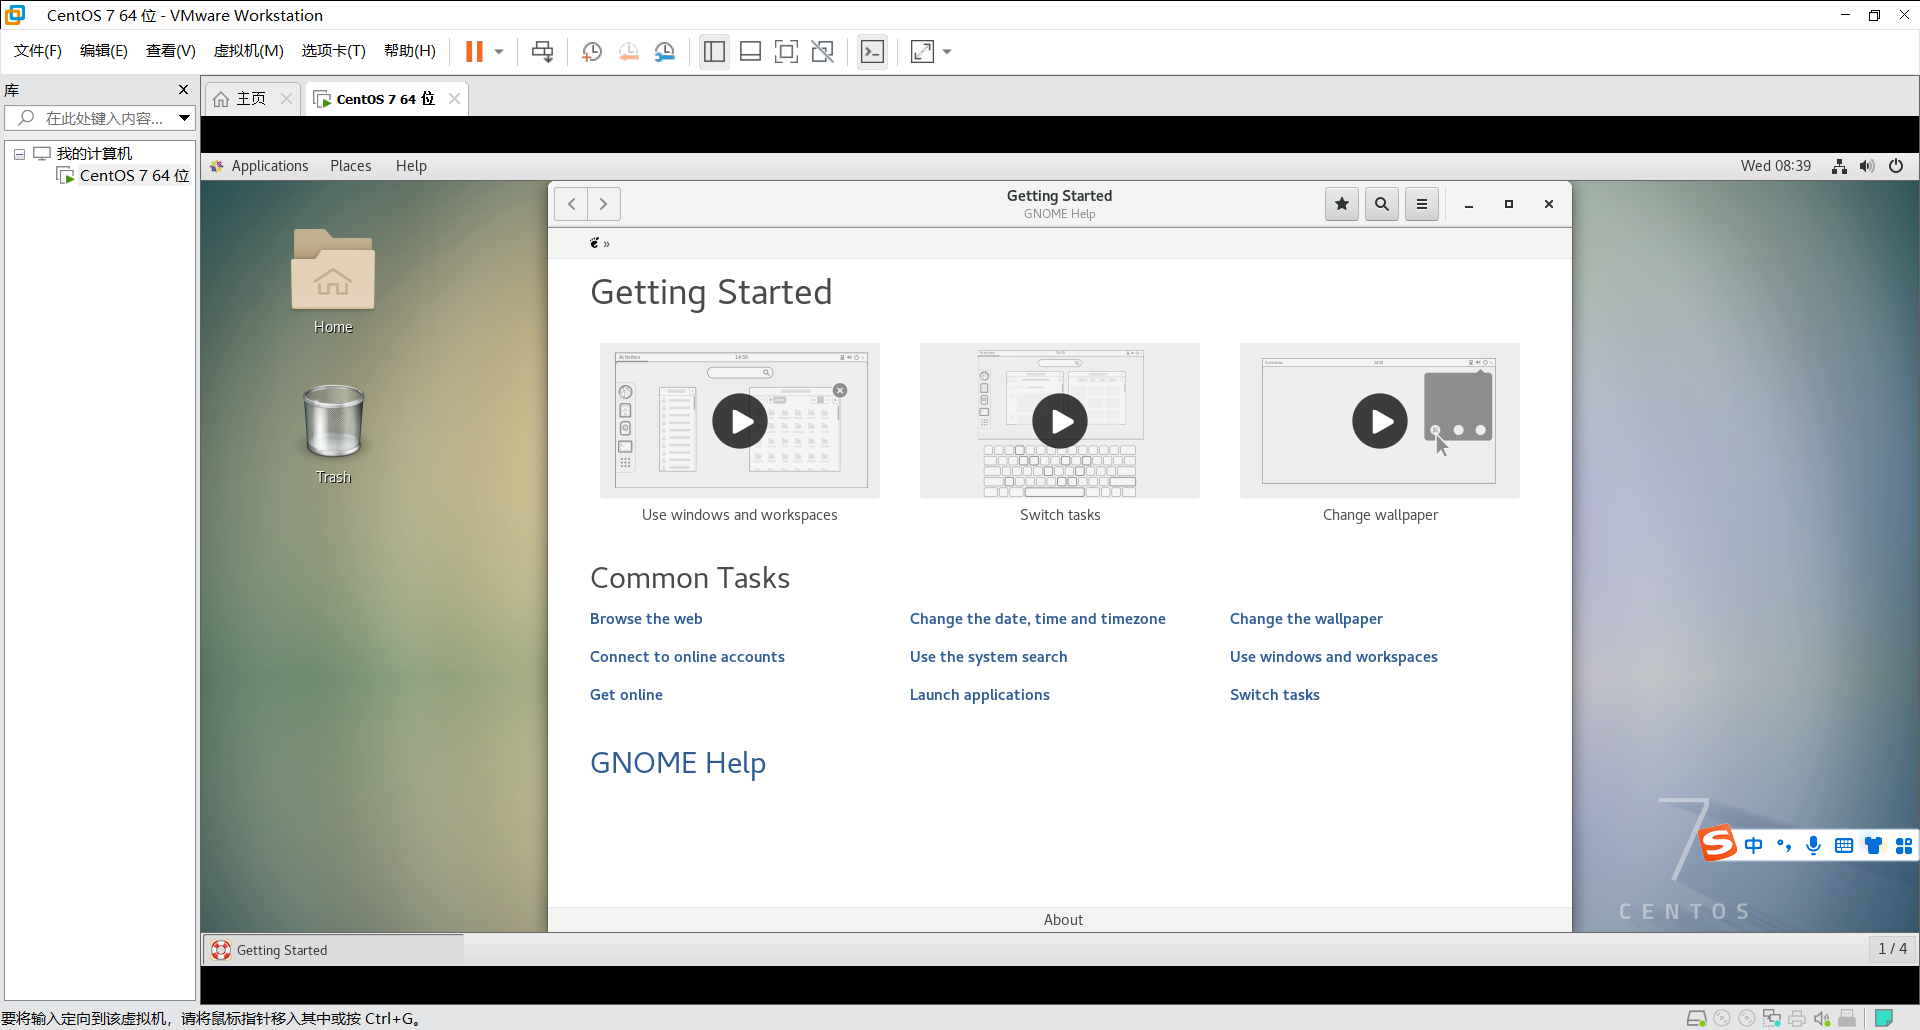Screen dimensions: 1920x1030
Task: Close the library panel
Action: (183, 90)
